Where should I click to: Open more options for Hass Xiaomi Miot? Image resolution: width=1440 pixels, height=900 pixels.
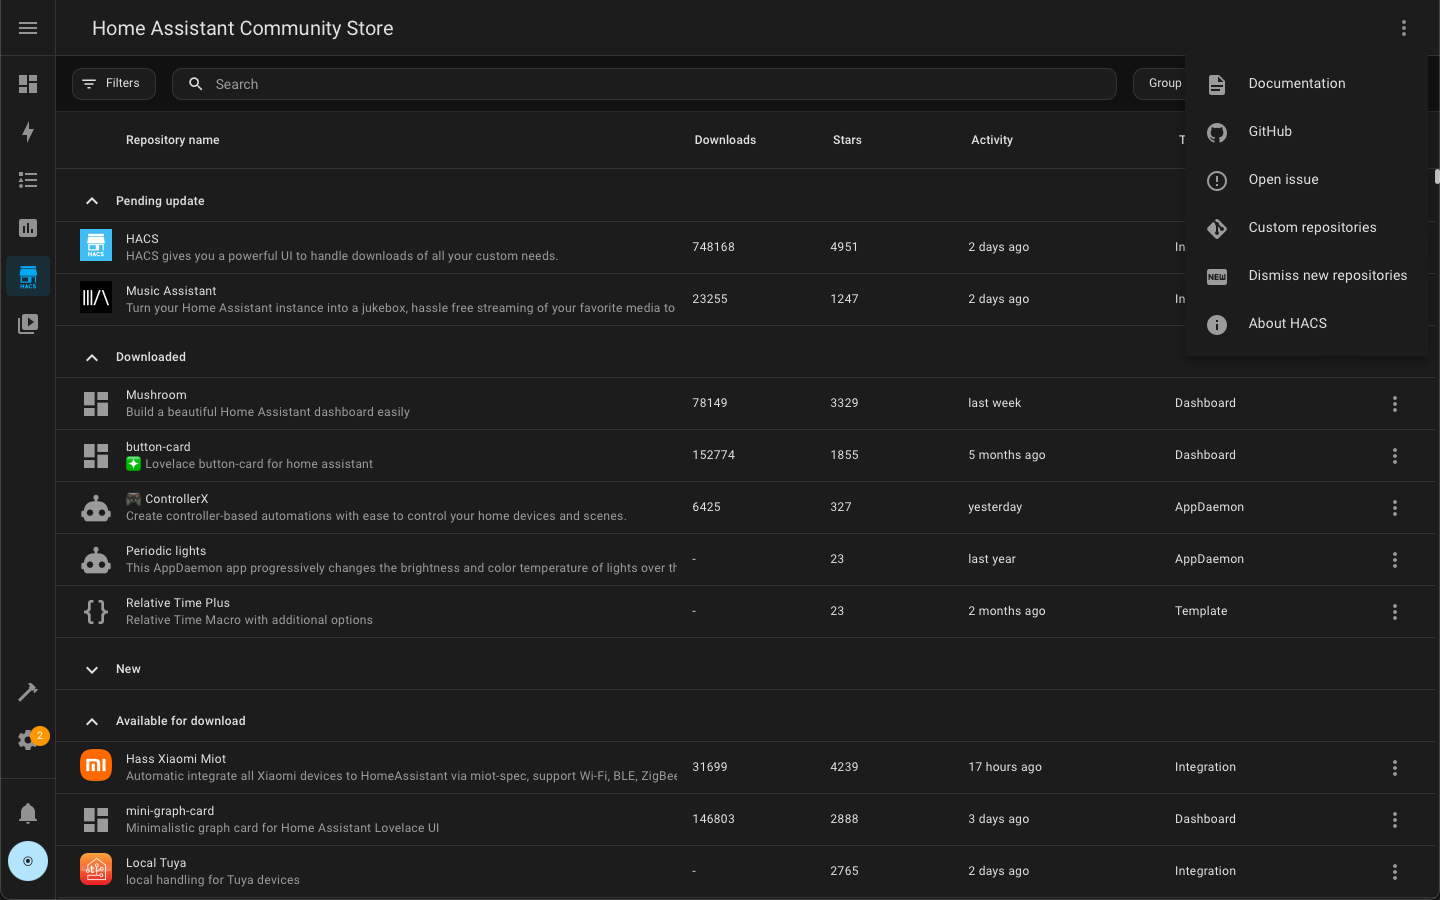tap(1395, 768)
